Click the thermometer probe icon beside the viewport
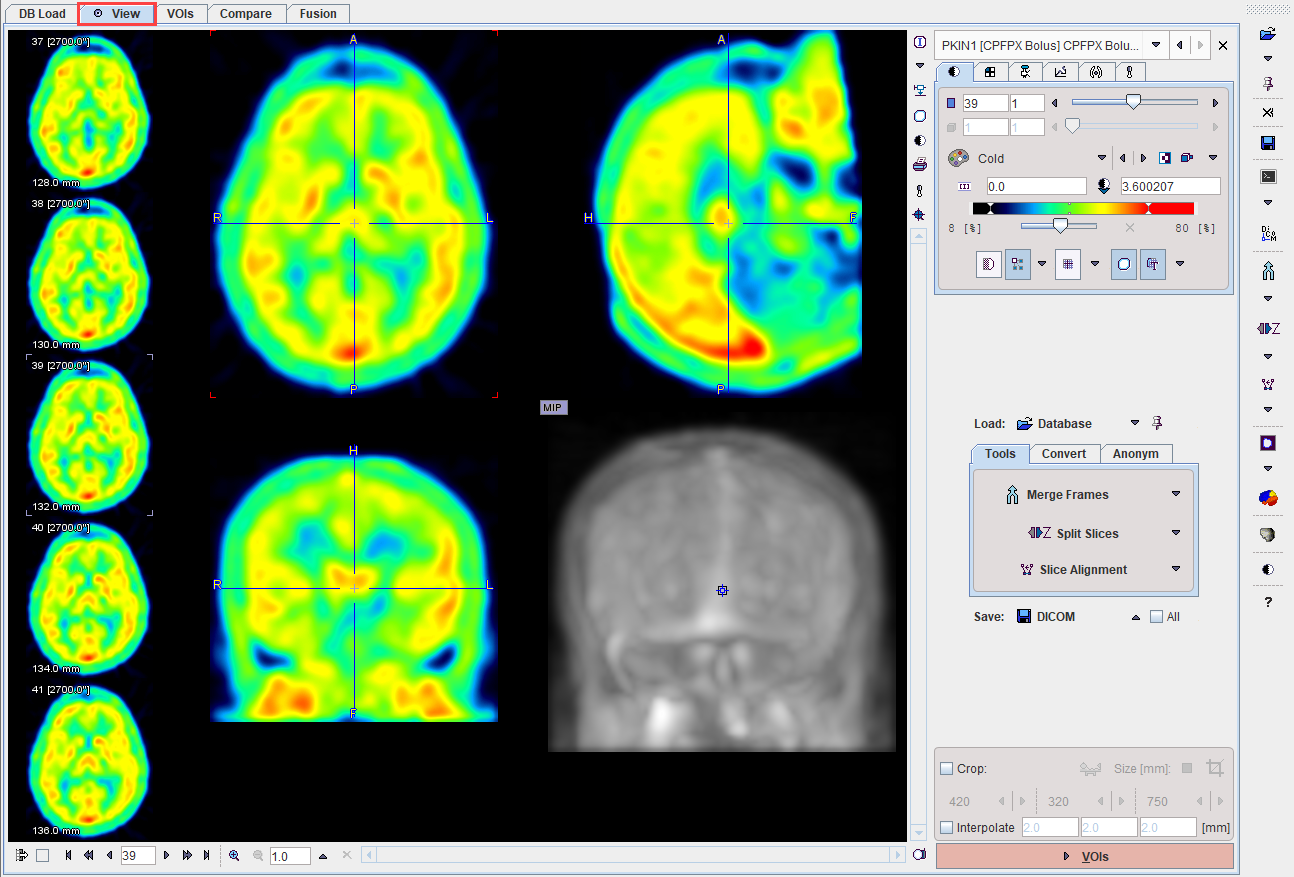Image resolution: width=1294 pixels, height=877 pixels. click(920, 190)
